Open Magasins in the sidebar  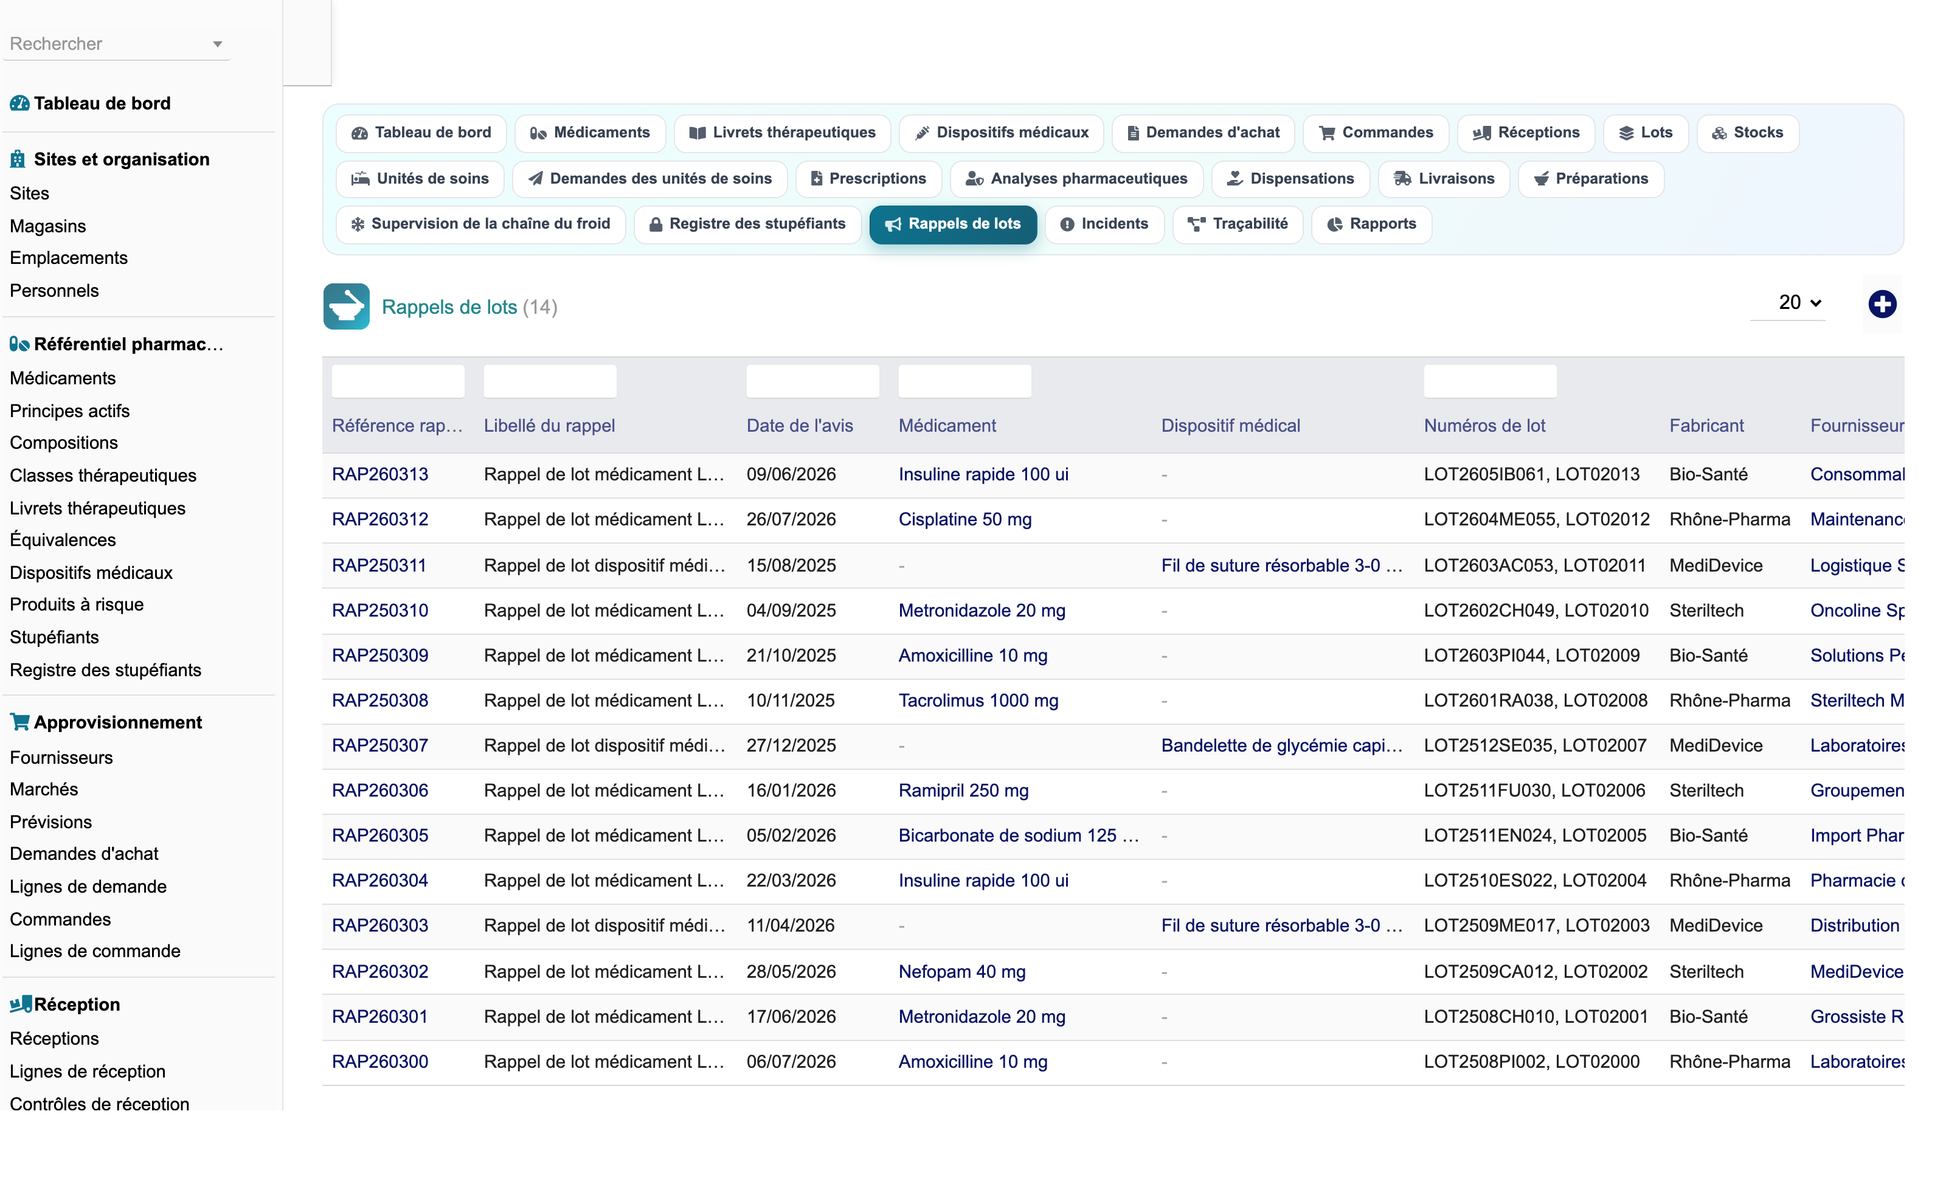pyautogui.click(x=48, y=226)
